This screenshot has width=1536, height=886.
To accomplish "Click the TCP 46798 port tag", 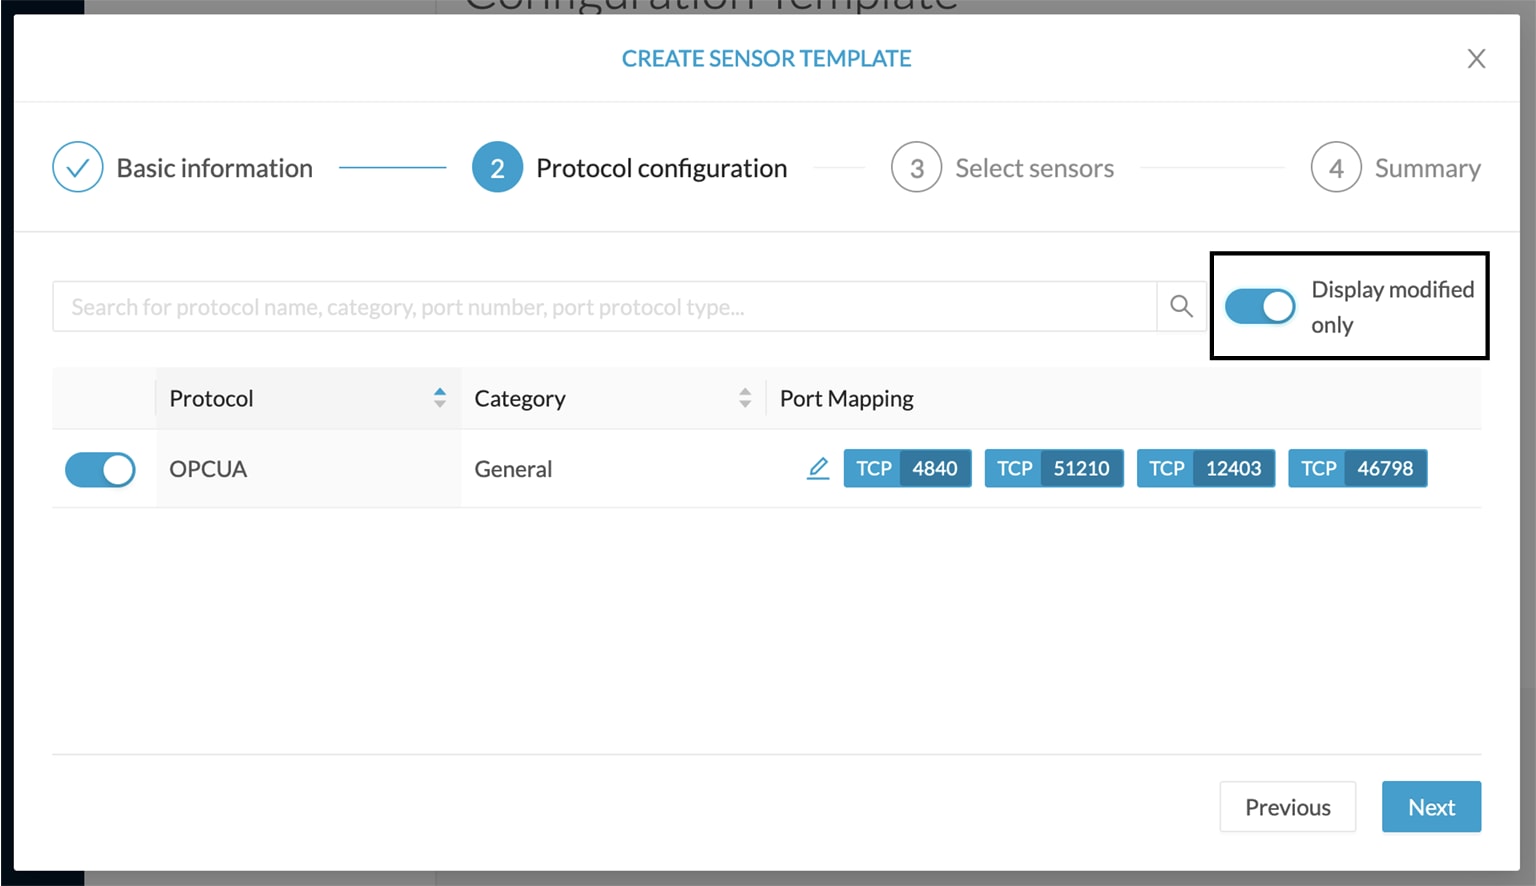I will (x=1357, y=468).
